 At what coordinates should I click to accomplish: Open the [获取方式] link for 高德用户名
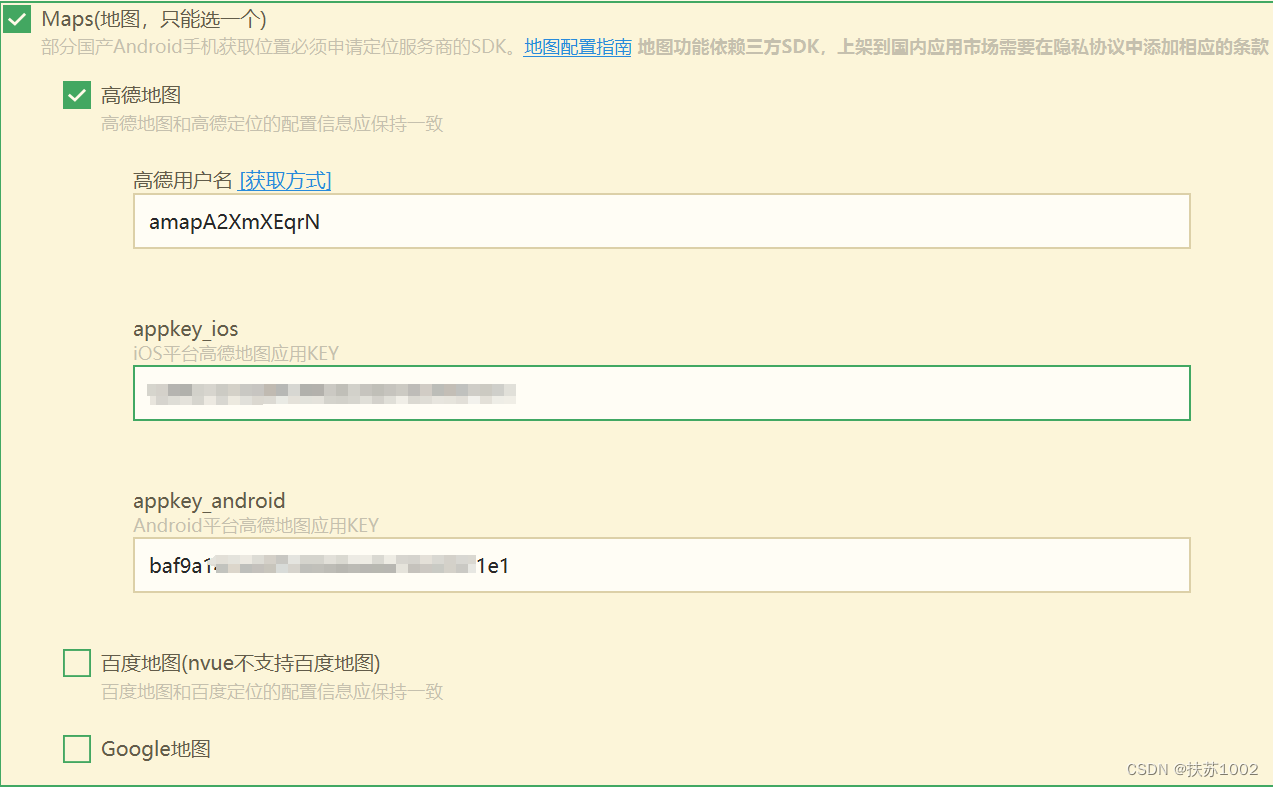285,180
